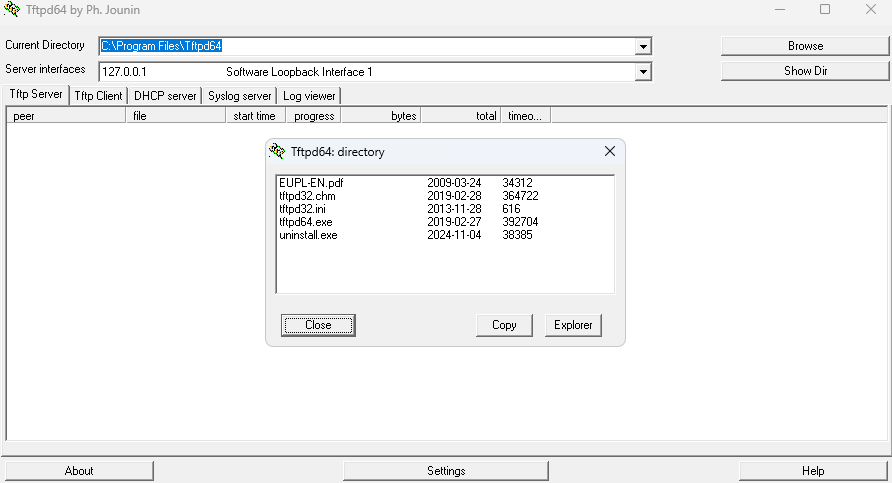Click the Tftpd64 app icon in main title bar

(x=11, y=9)
